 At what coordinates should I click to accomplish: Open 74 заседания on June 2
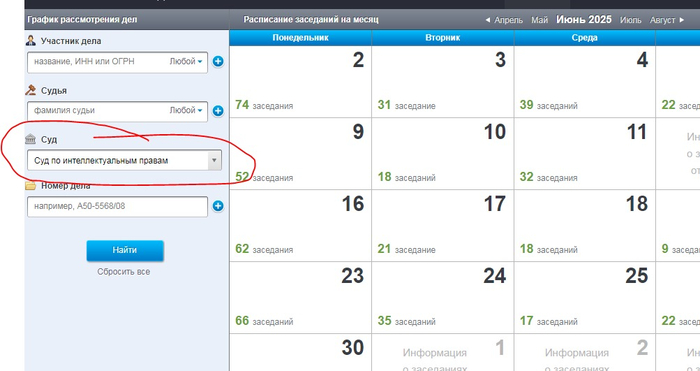point(264,105)
